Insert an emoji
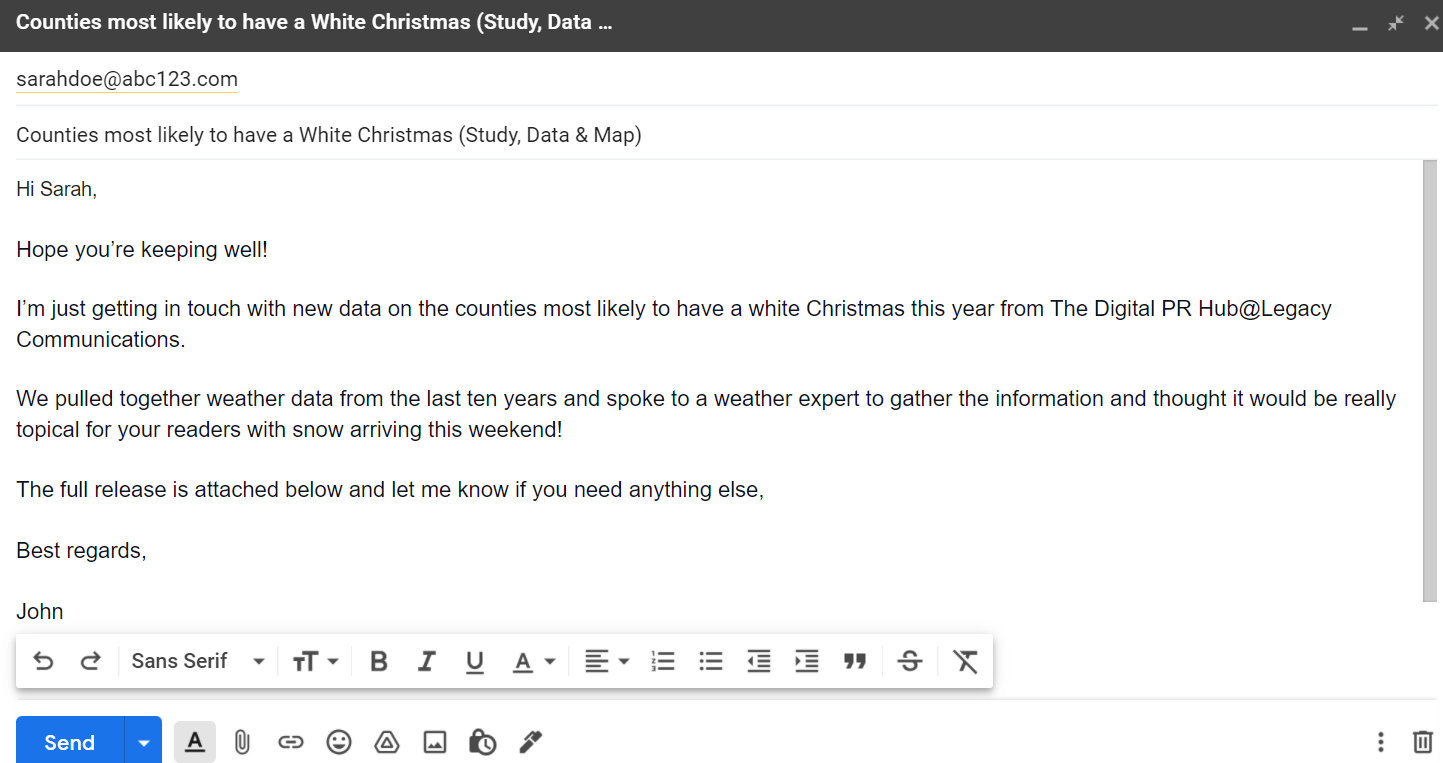The image size is (1443, 763). (x=339, y=742)
